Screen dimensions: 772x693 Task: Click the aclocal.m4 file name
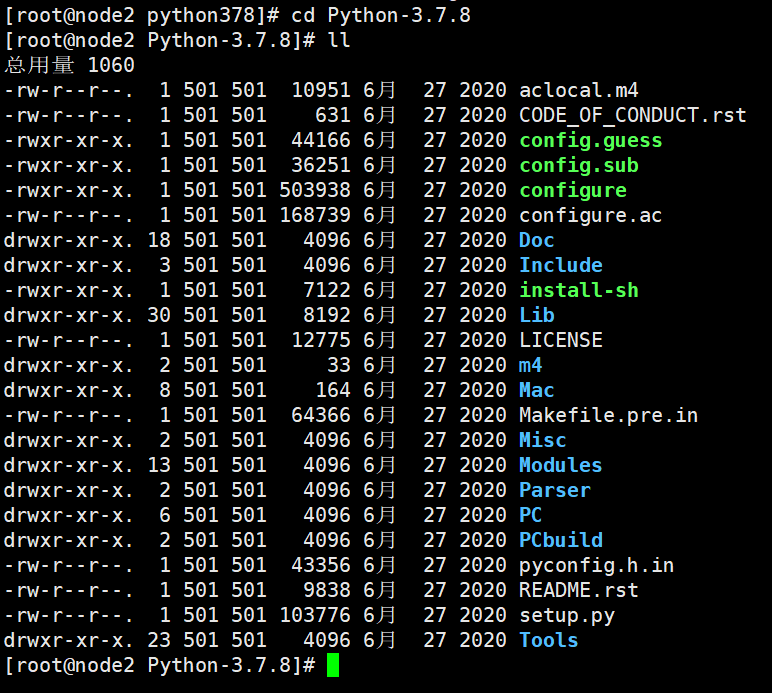[x=579, y=90]
